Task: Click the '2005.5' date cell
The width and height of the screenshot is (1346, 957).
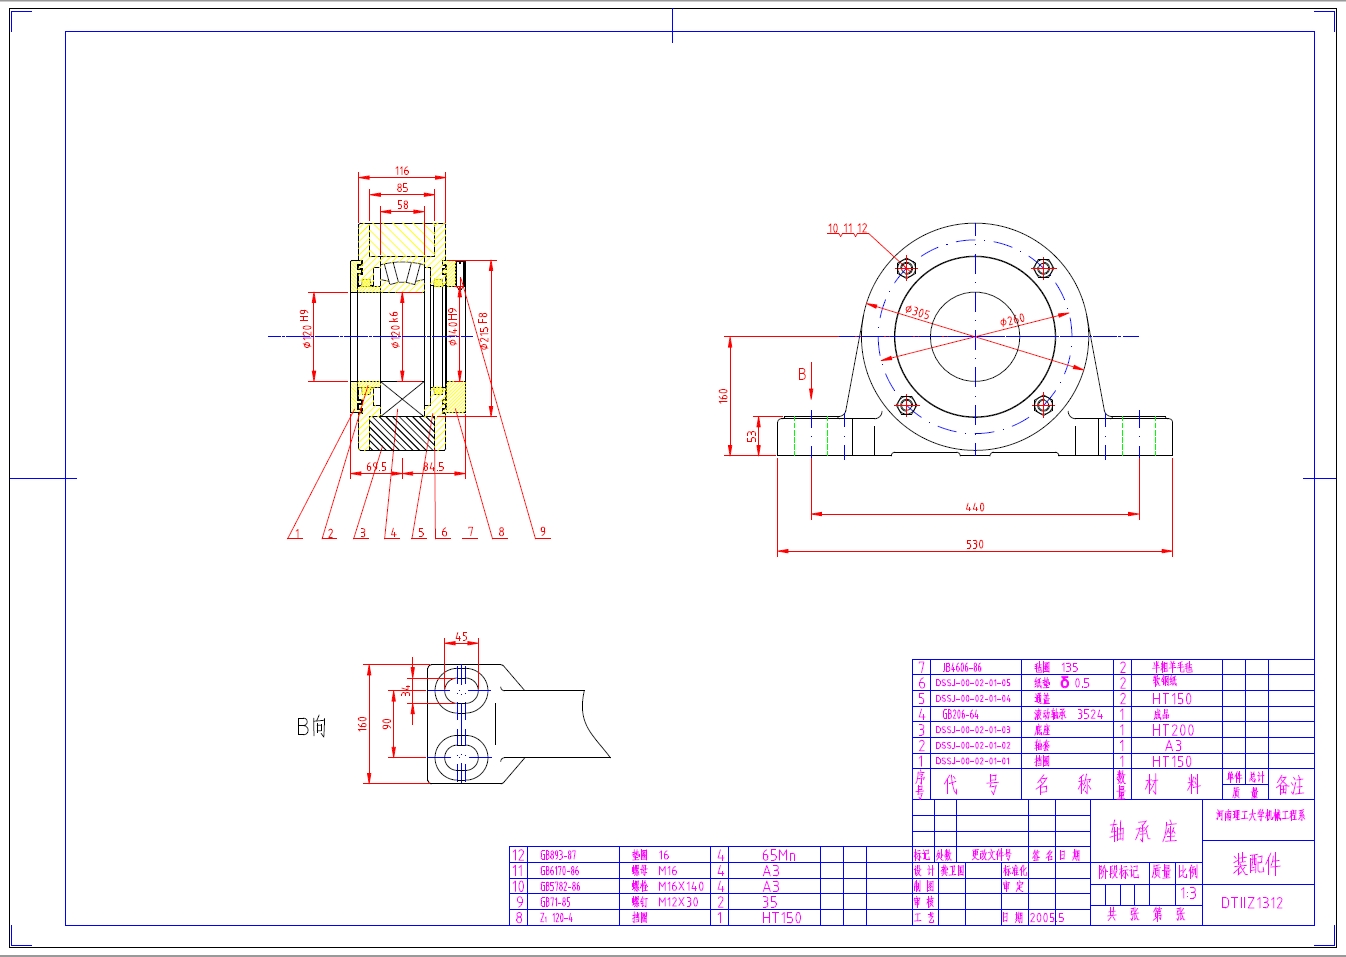Action: point(1047,917)
